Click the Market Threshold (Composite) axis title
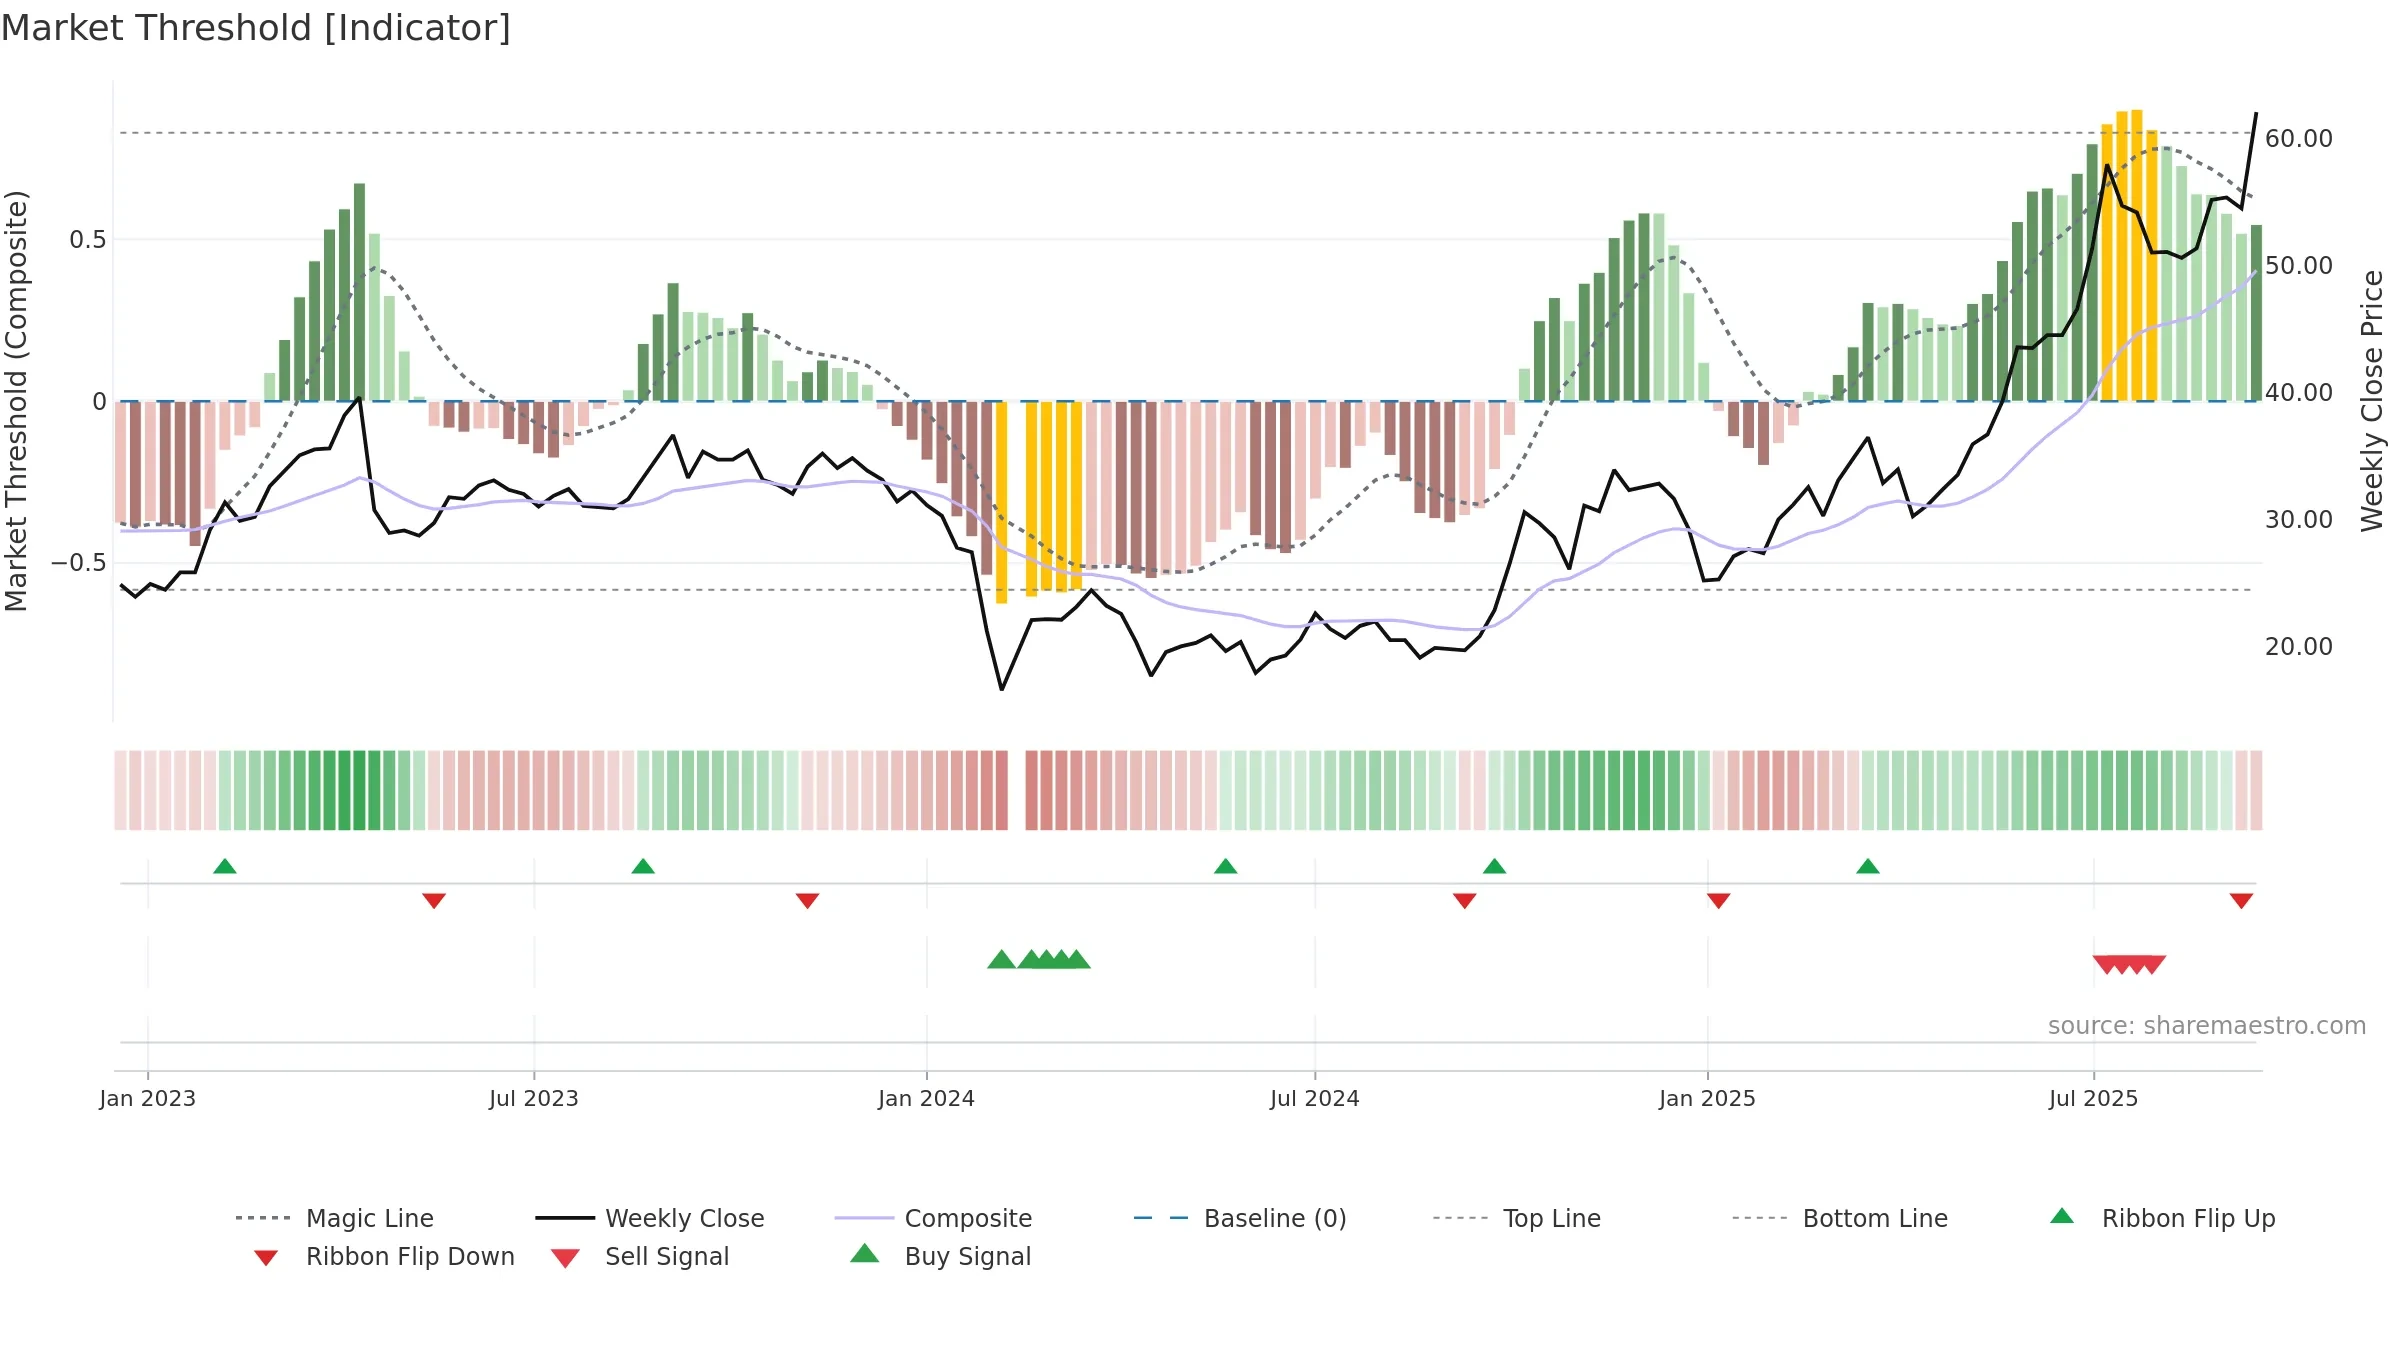Viewport: 2400px width, 1350px height. tap(16, 400)
